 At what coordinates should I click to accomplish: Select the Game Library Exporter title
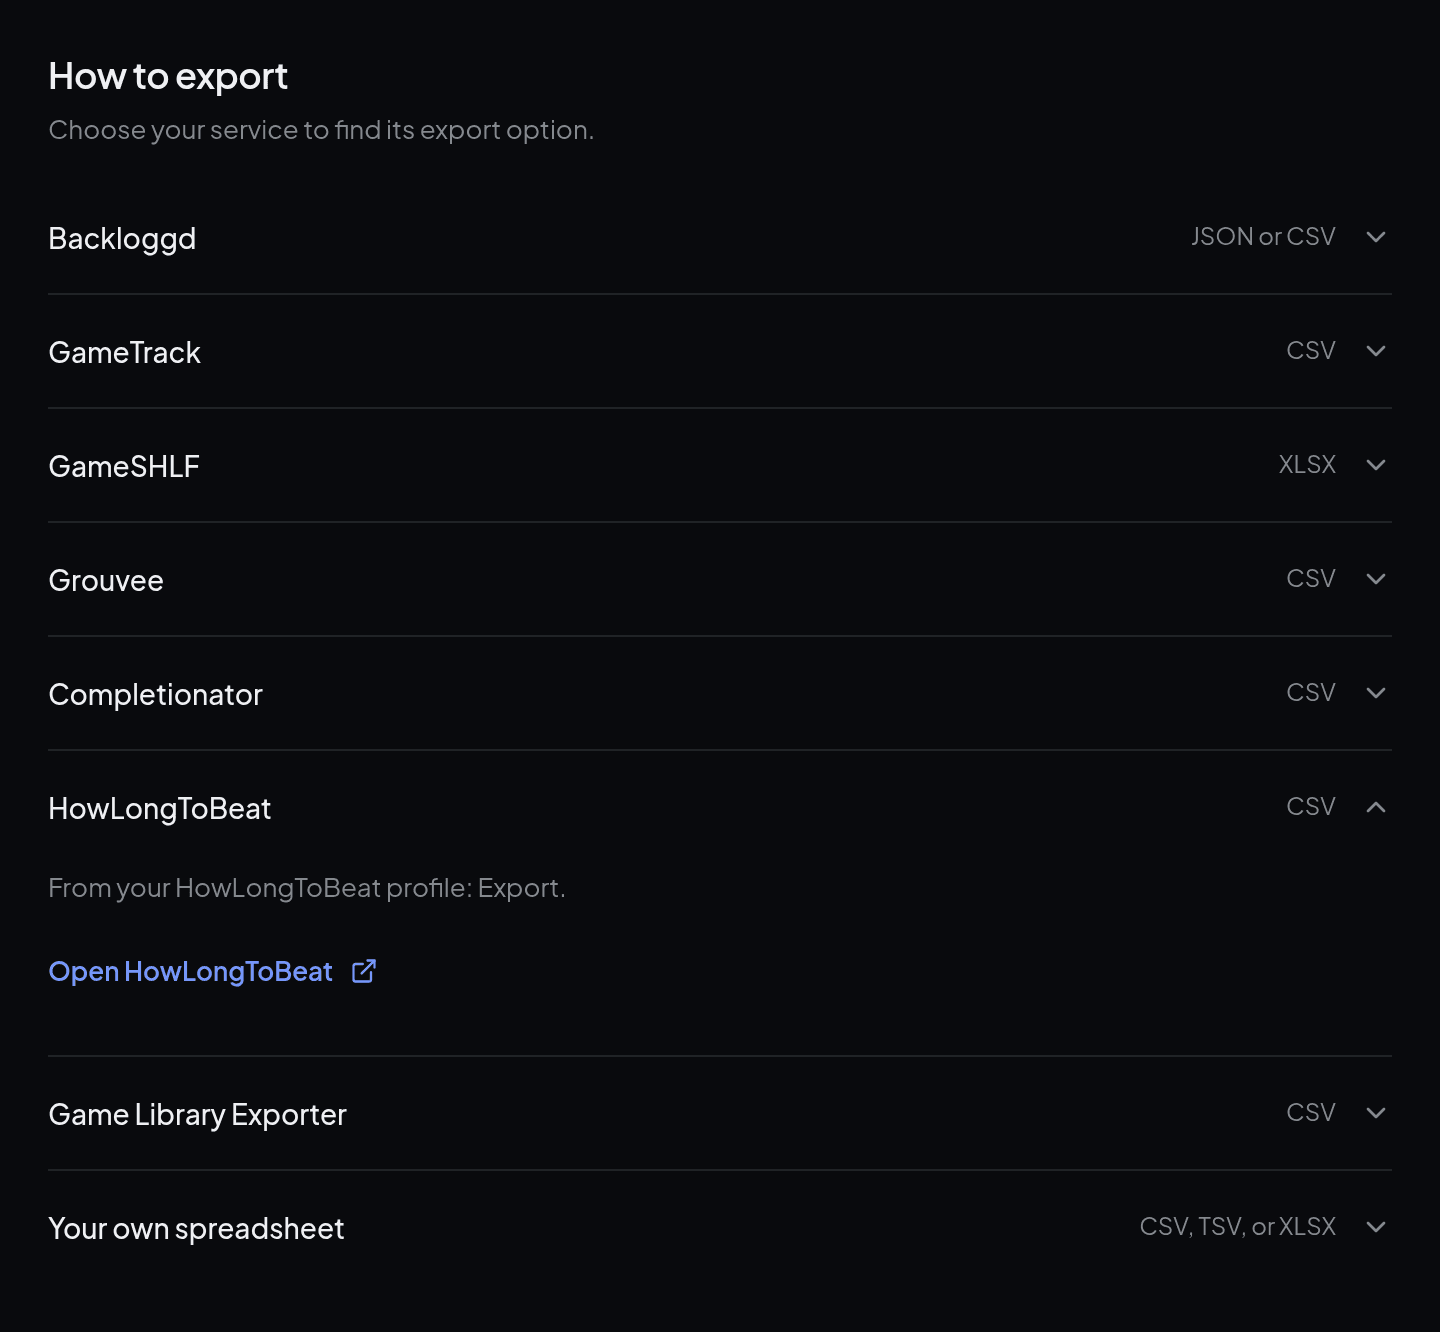(197, 1115)
